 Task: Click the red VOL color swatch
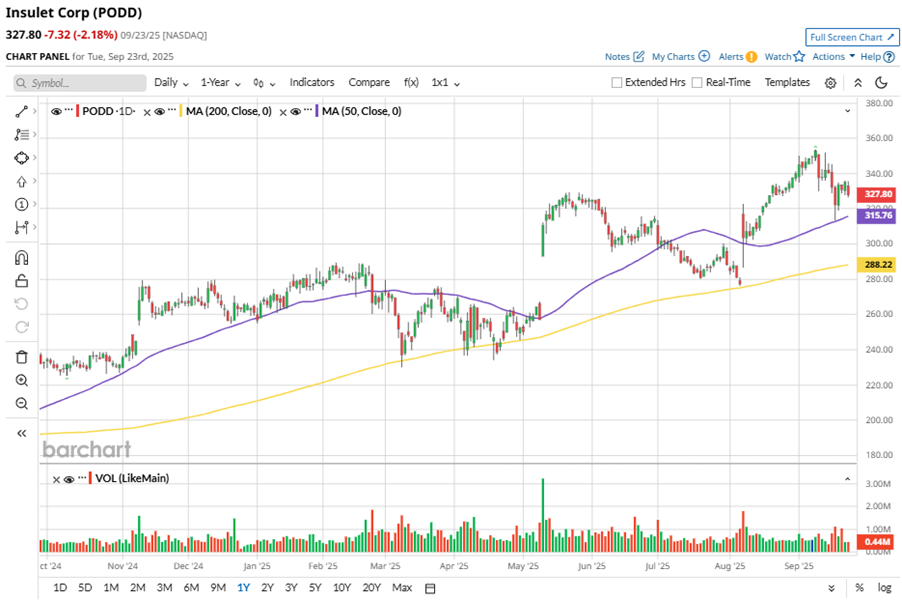(x=90, y=478)
